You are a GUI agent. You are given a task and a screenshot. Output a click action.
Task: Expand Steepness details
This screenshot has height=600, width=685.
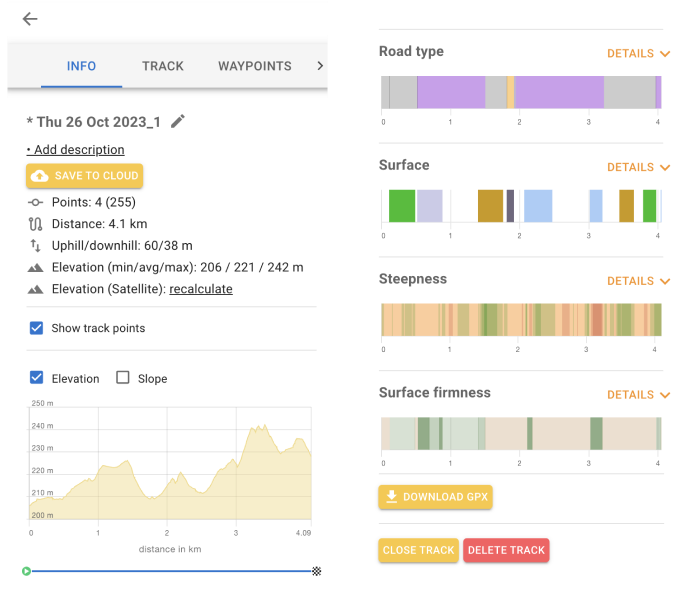[x=637, y=282]
